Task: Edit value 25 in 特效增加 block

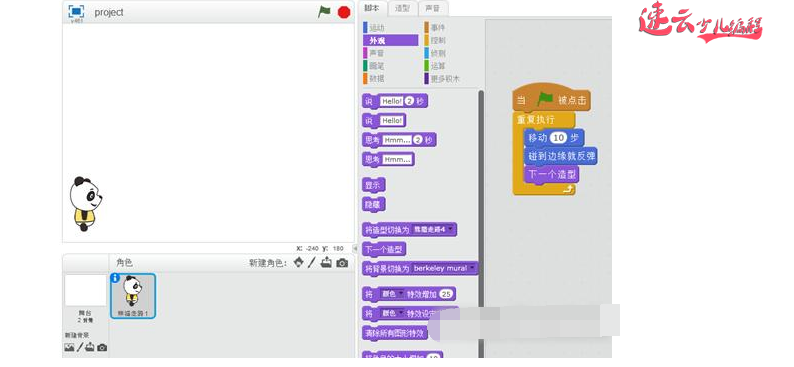Action: coord(447,294)
